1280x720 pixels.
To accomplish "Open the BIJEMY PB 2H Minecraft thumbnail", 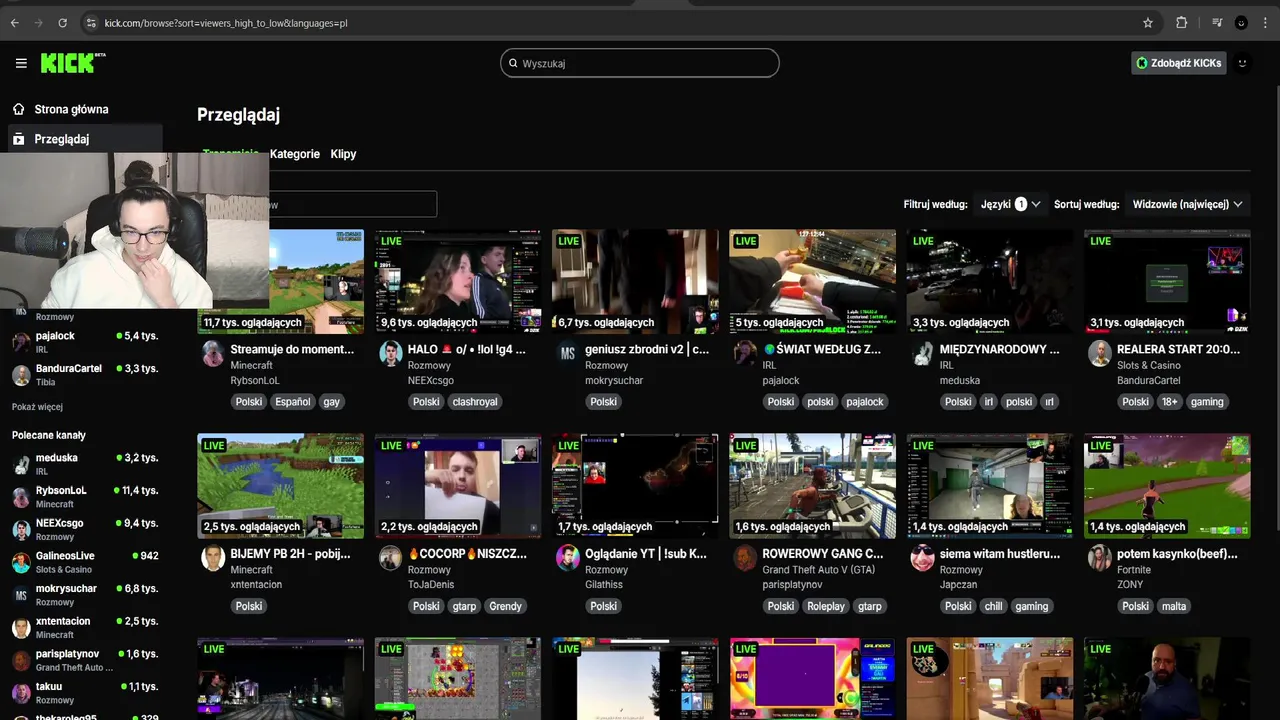I will [280, 485].
